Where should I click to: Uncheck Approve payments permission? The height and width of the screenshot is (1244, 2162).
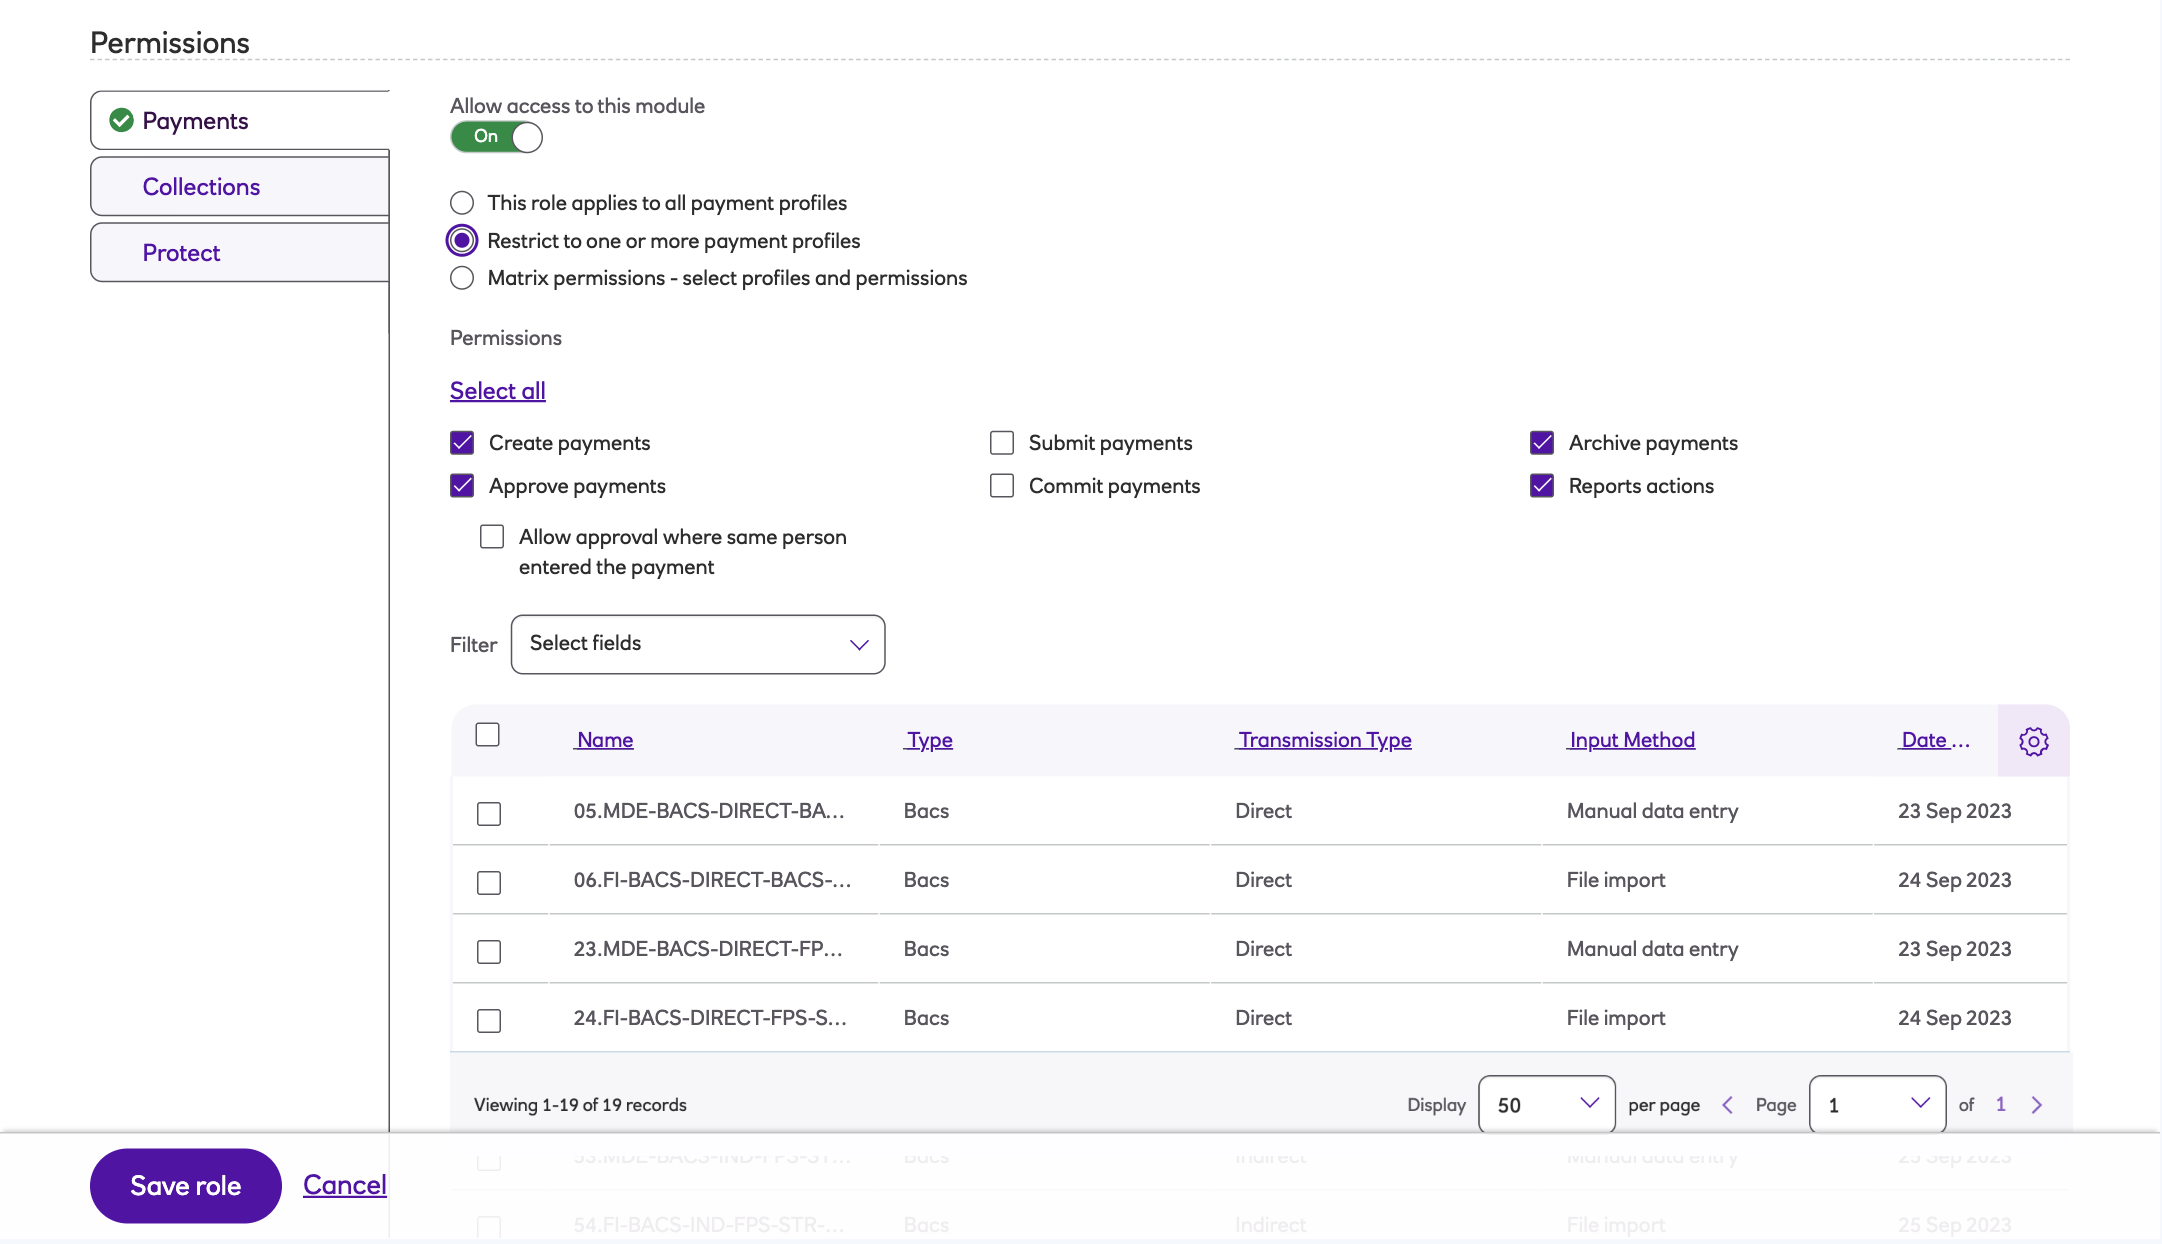462,486
